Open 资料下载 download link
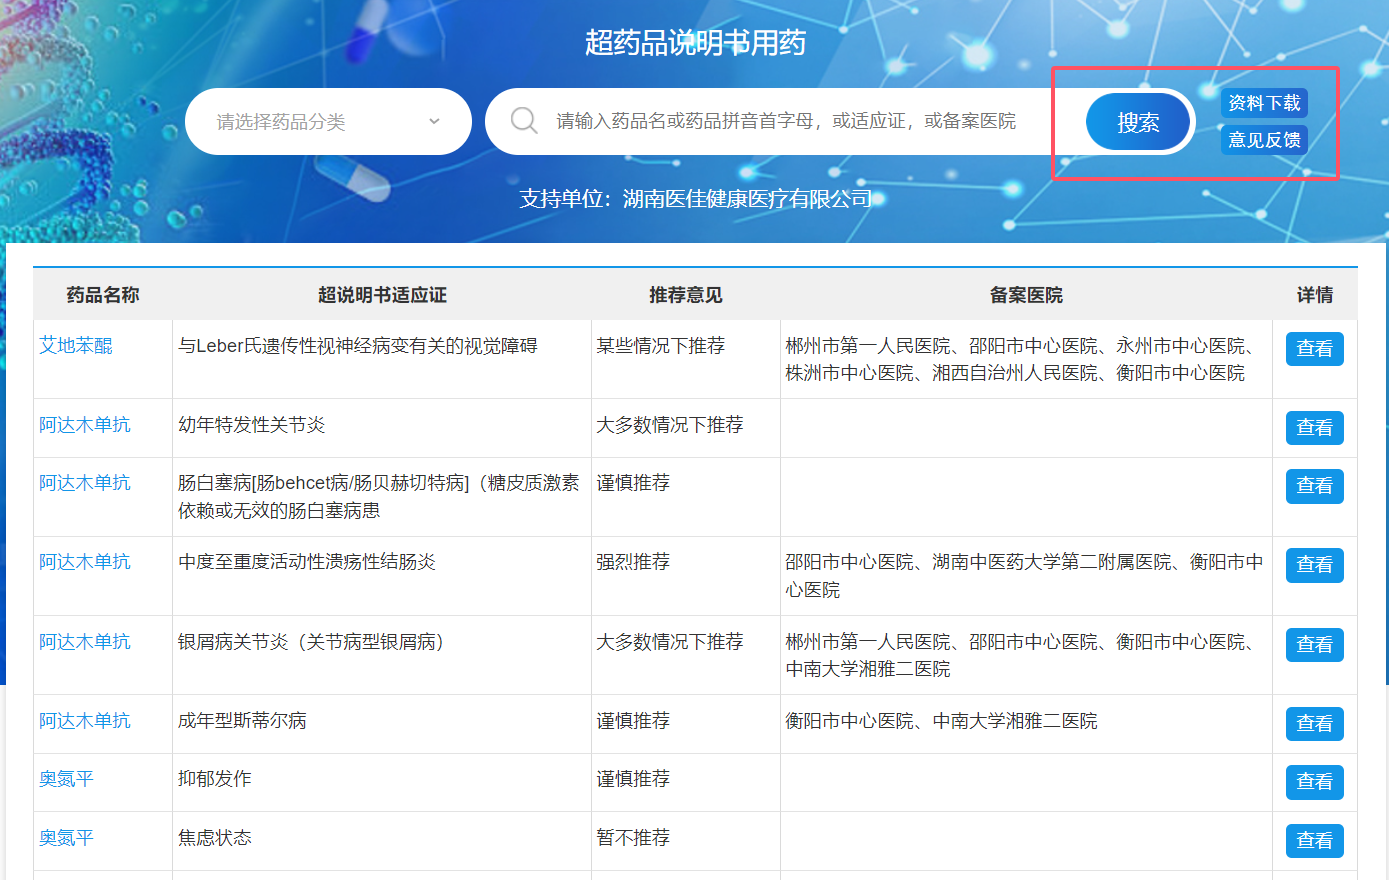 pyautogui.click(x=1264, y=103)
